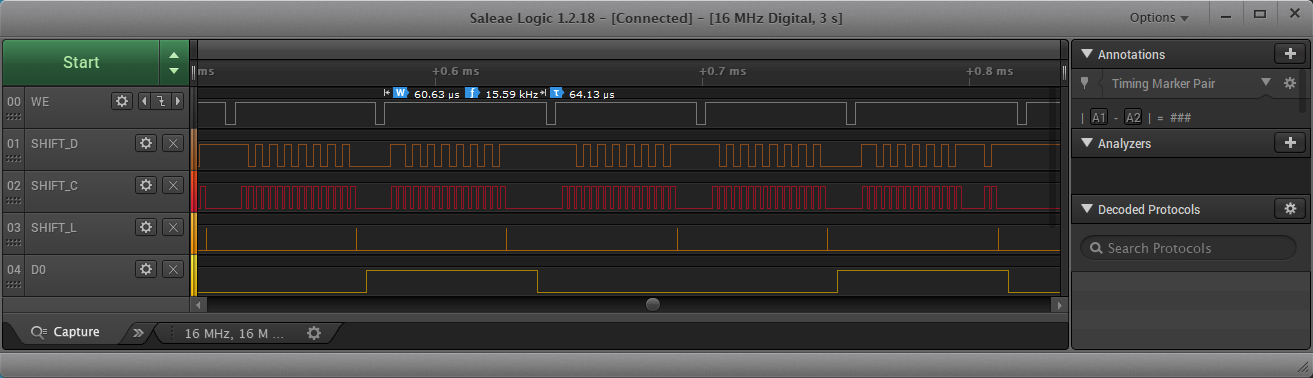The height and width of the screenshot is (378, 1313).
Task: Select the A1 timing marker
Action: coord(1099,117)
